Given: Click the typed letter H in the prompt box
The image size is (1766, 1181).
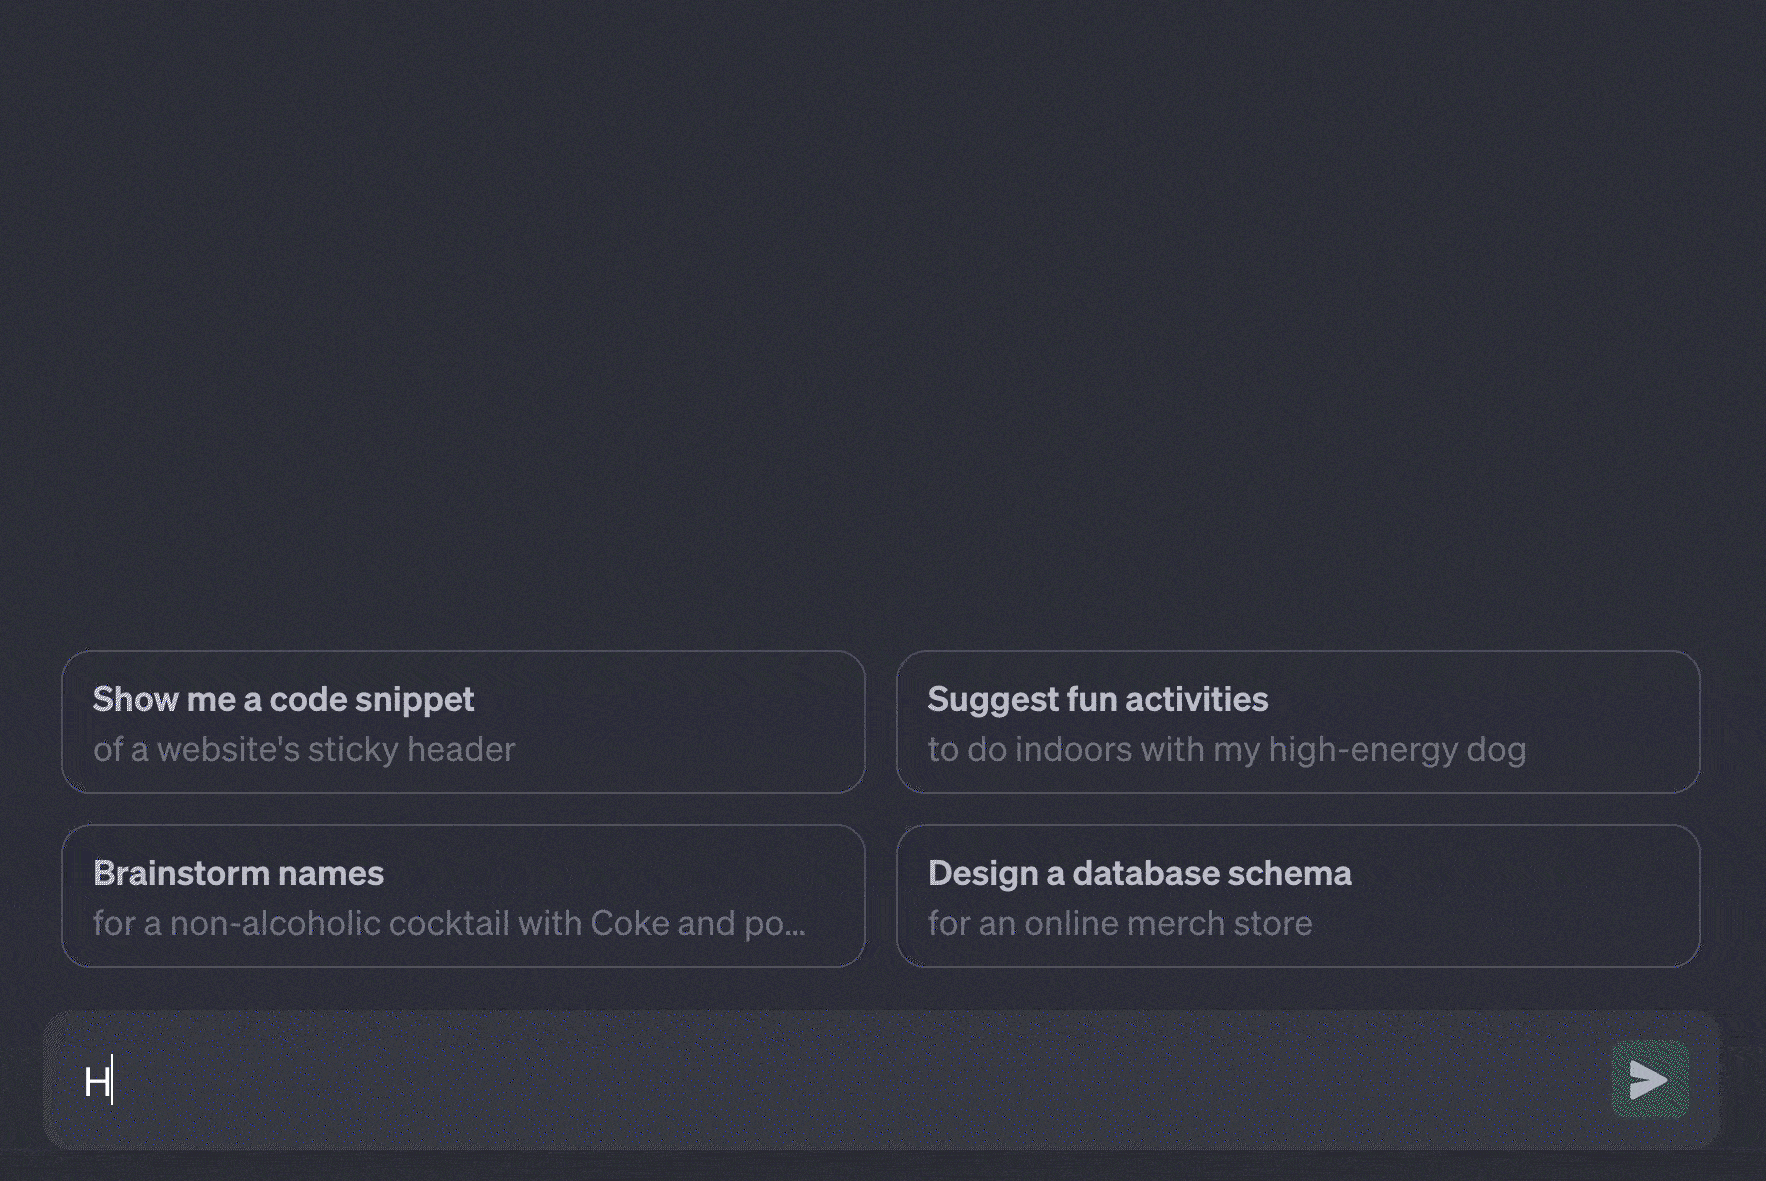Looking at the screenshot, I should (x=97, y=1081).
